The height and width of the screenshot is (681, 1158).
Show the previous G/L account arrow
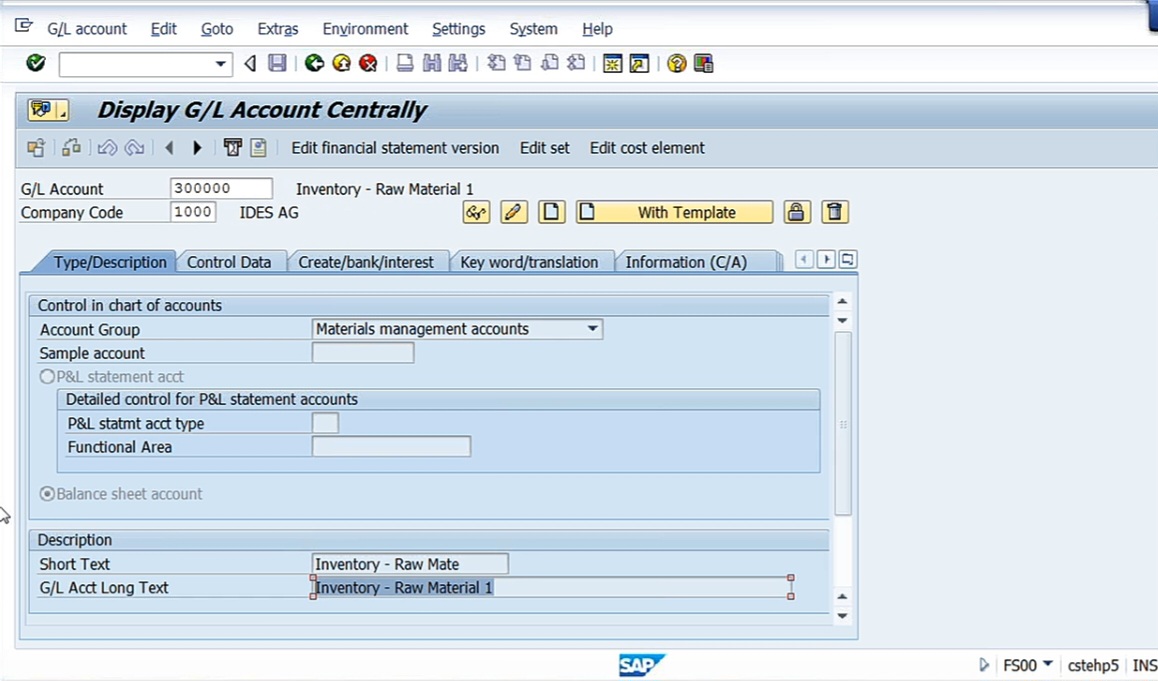[x=169, y=148]
